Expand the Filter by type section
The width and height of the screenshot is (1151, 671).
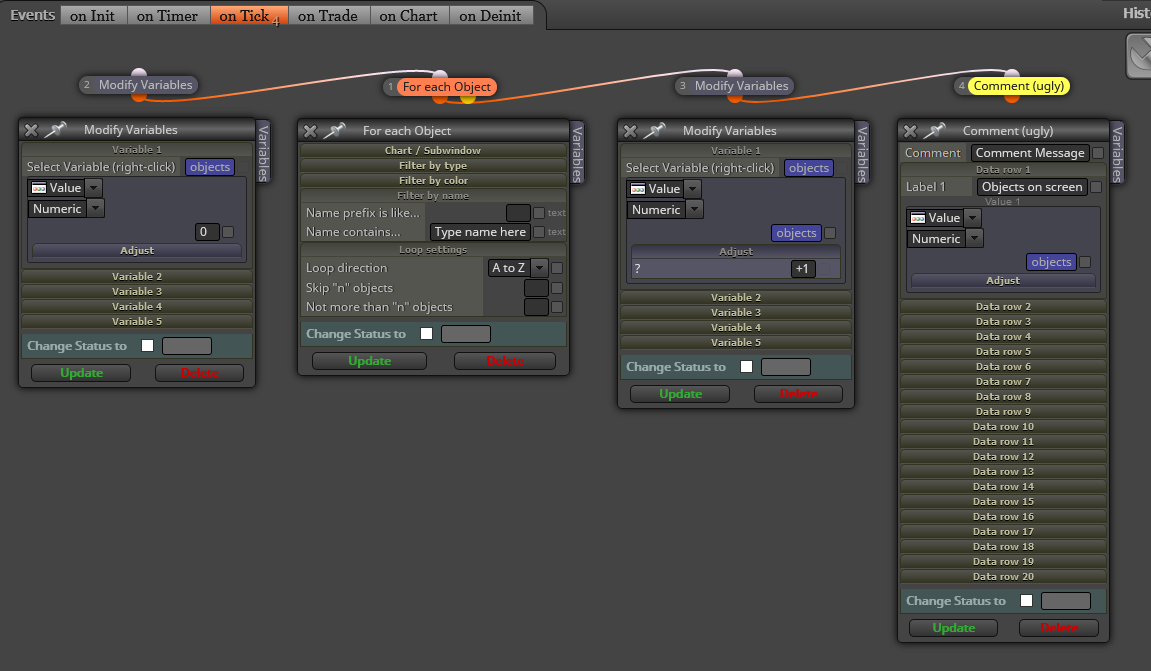coord(433,166)
